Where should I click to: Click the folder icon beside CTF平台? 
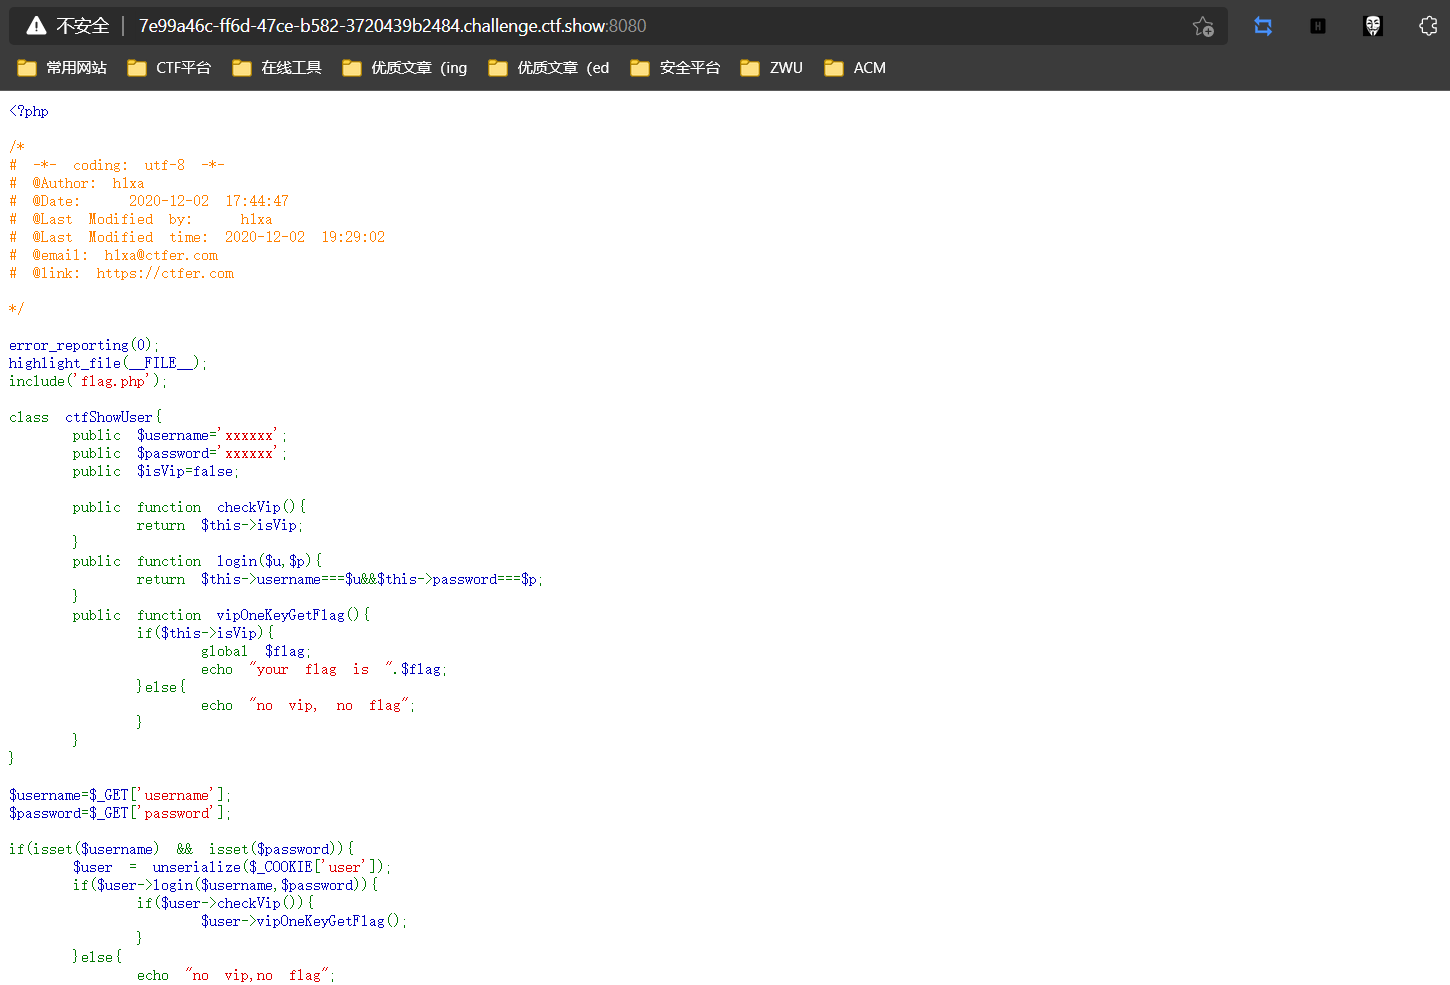pos(137,68)
